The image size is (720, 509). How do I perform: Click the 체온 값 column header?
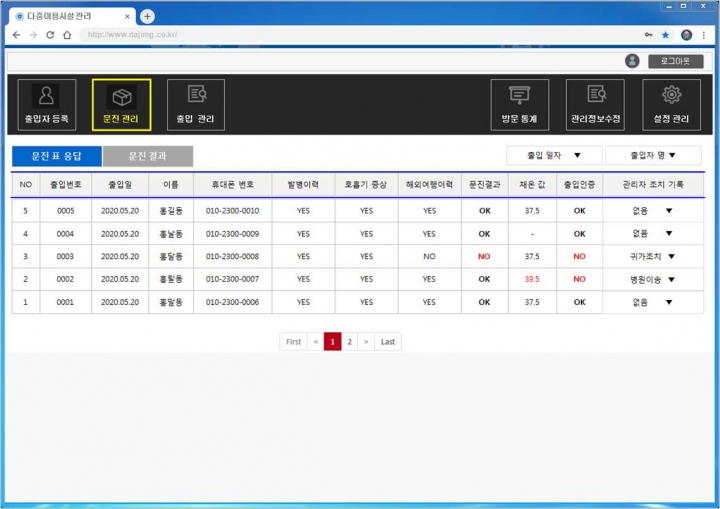coord(532,185)
